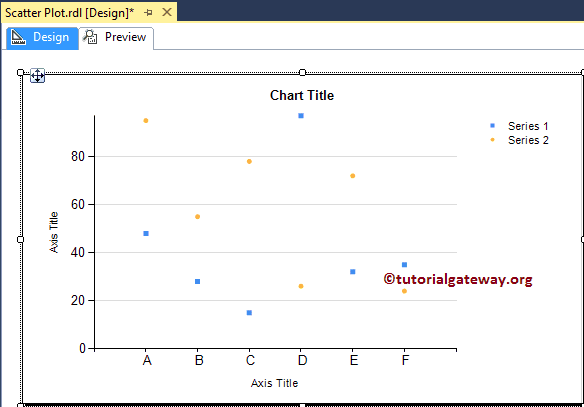Viewport: 584px width, 407px height.
Task: Pin the Scatter Plot.rdl tab
Action: coord(148,13)
